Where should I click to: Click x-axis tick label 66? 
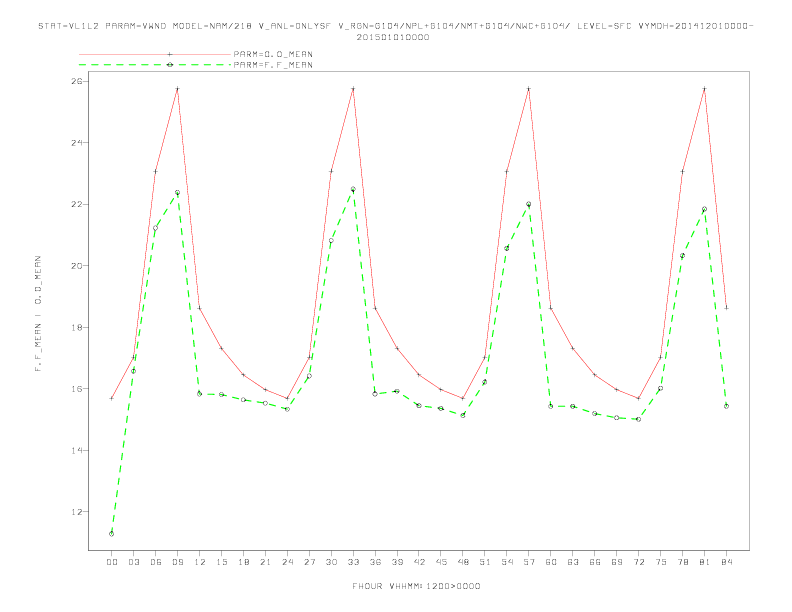(x=595, y=562)
